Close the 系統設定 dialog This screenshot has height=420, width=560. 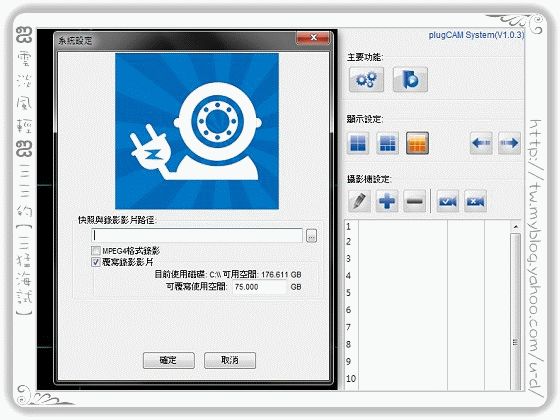click(x=313, y=38)
